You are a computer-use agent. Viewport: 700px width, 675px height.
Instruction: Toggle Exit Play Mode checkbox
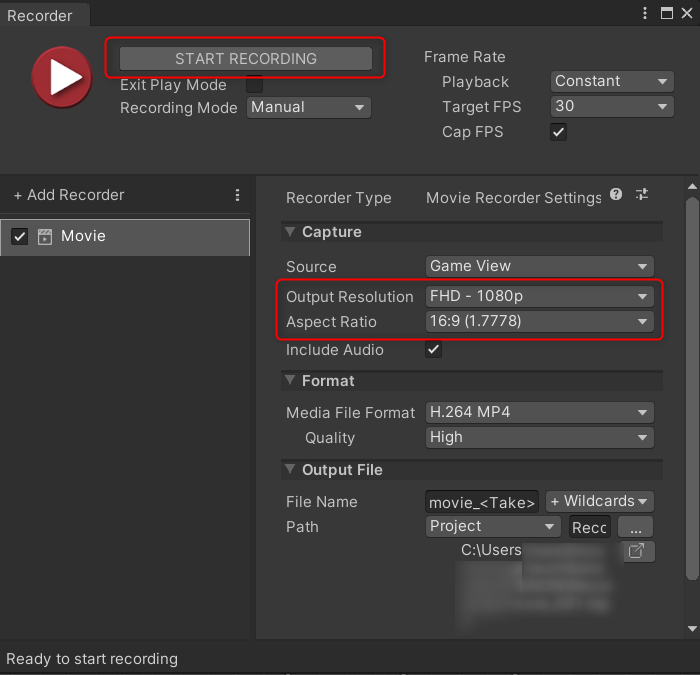254,84
